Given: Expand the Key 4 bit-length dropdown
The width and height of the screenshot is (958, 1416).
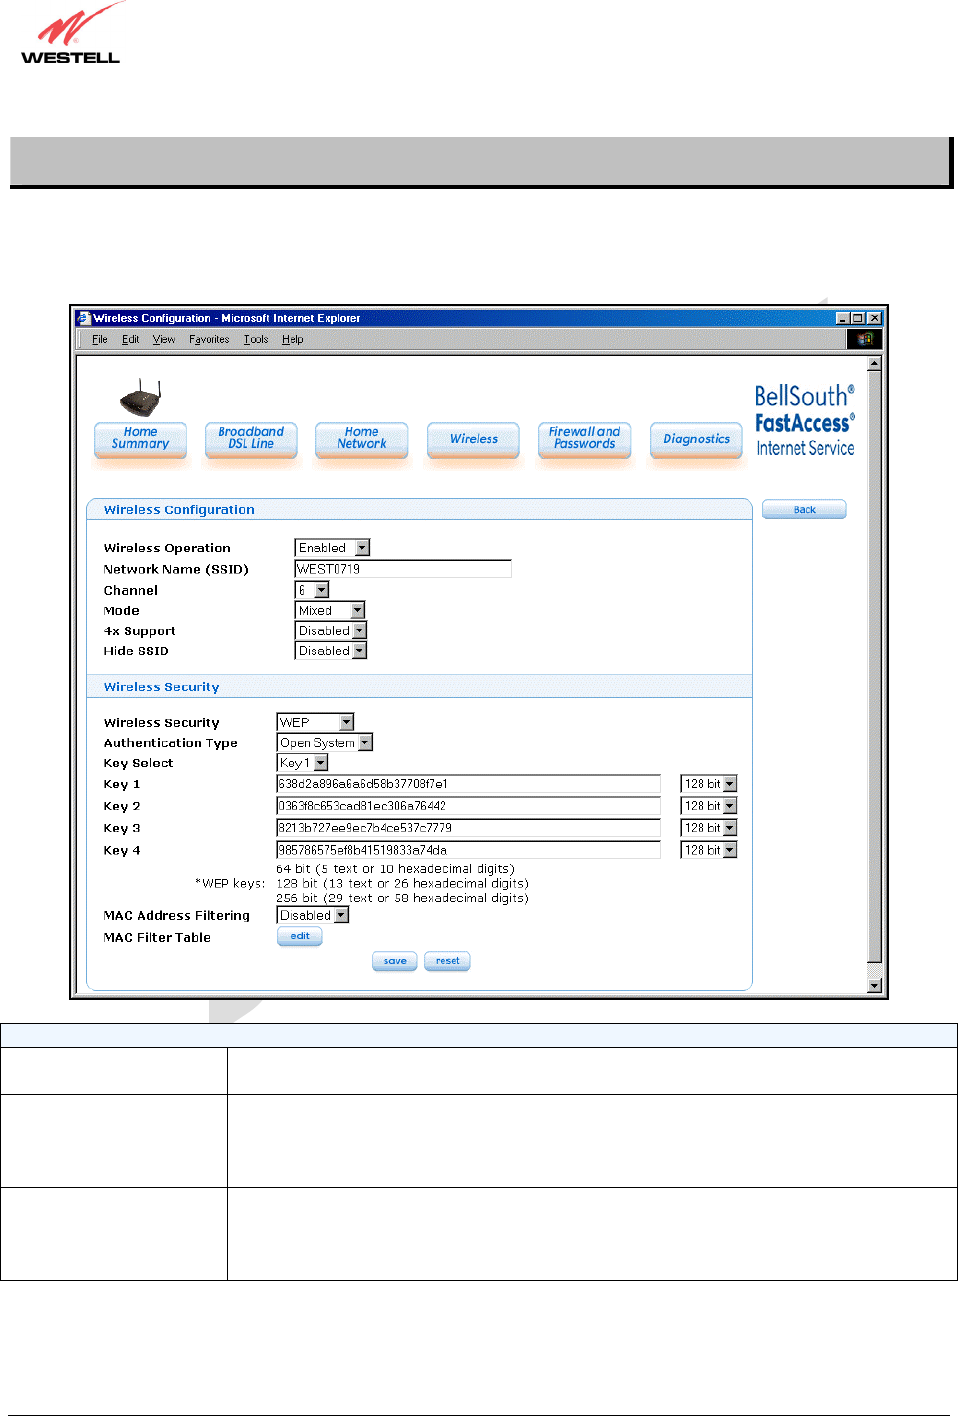Looking at the screenshot, I should (730, 850).
